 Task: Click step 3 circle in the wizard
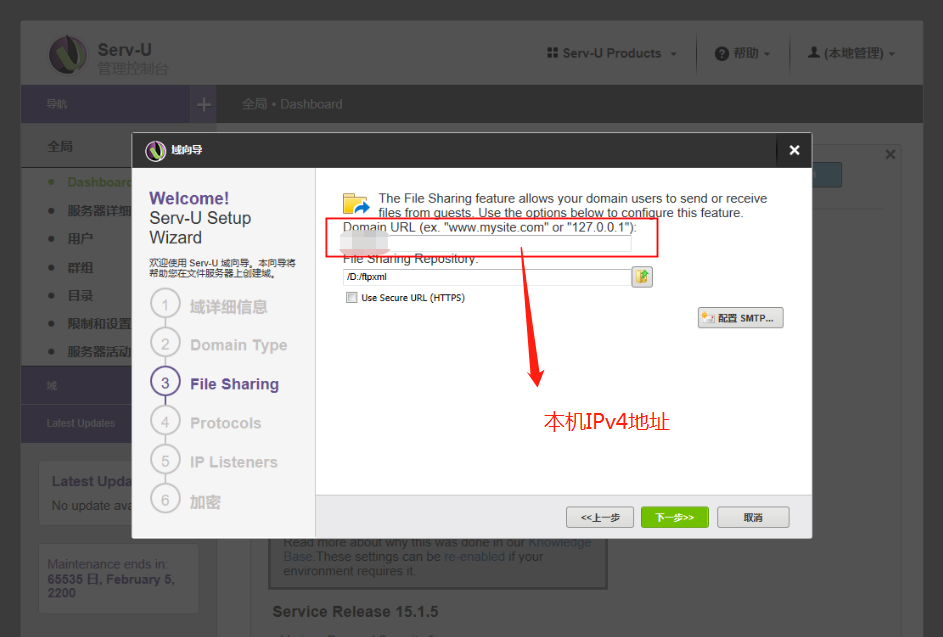pos(165,383)
